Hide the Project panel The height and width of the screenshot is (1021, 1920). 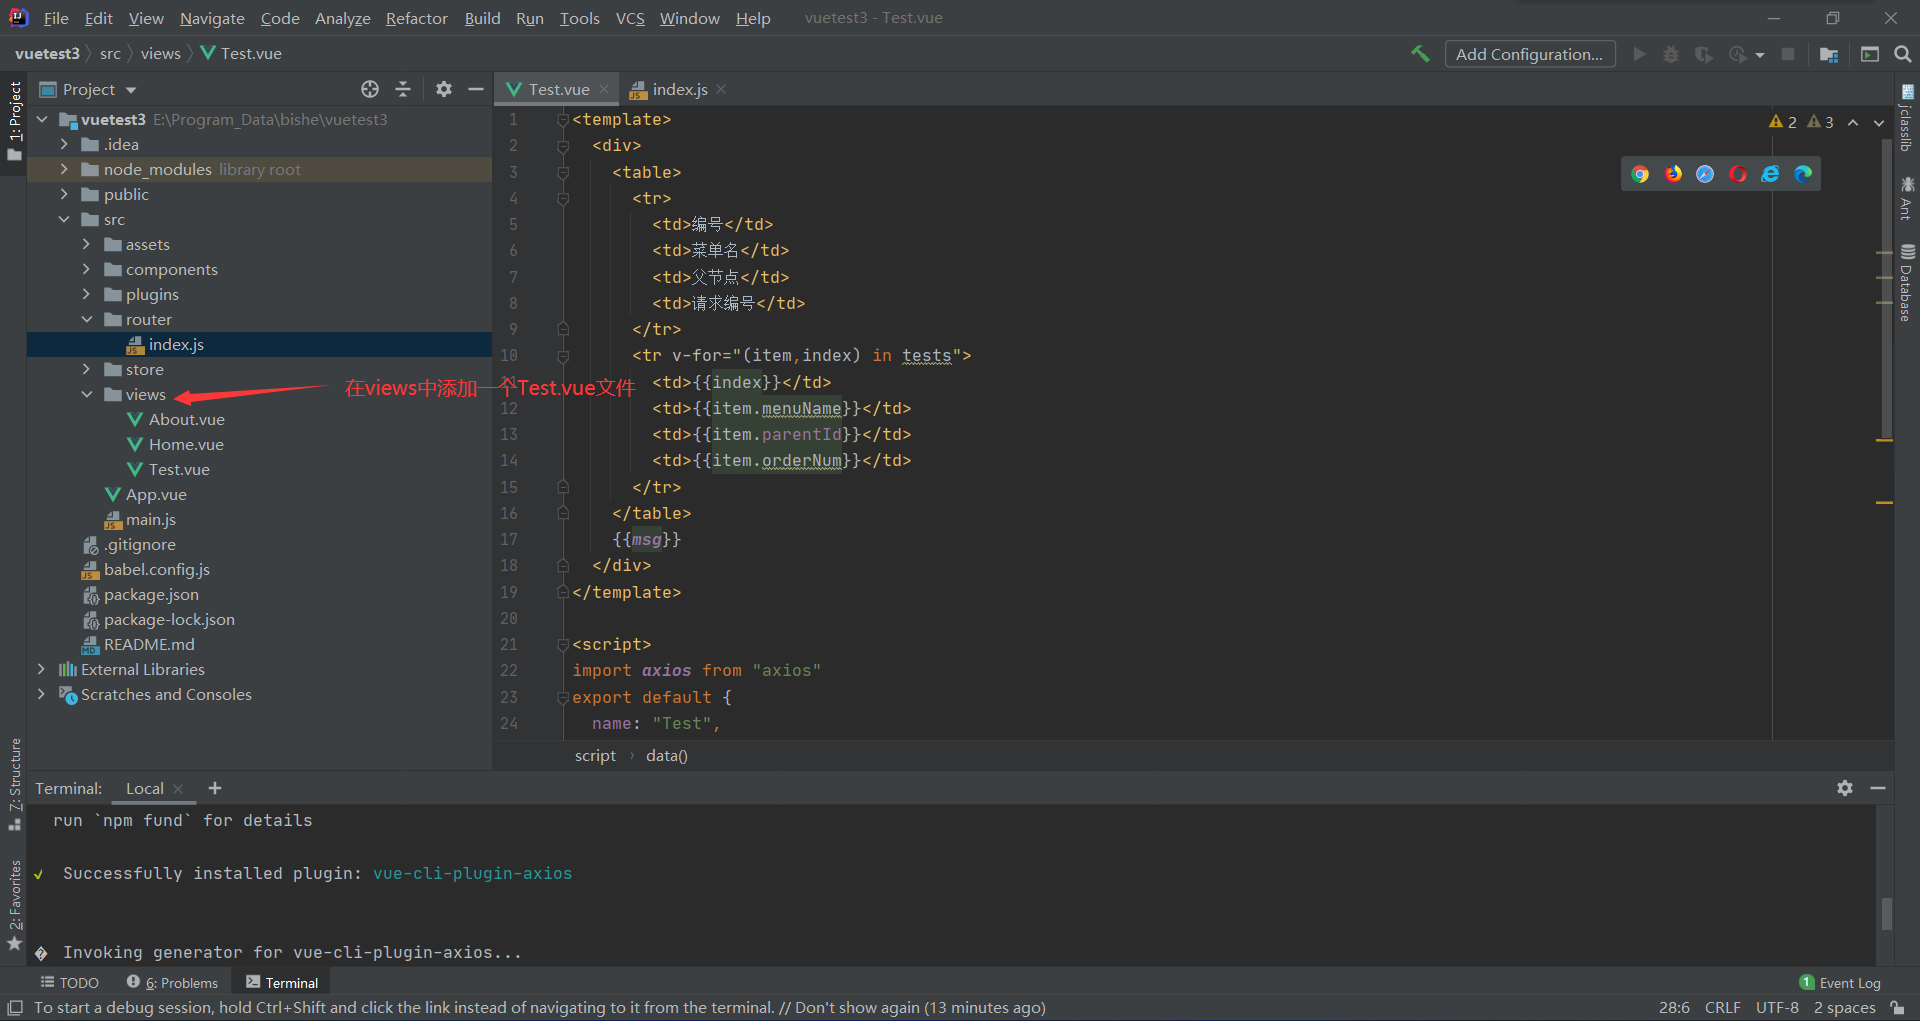point(476,89)
